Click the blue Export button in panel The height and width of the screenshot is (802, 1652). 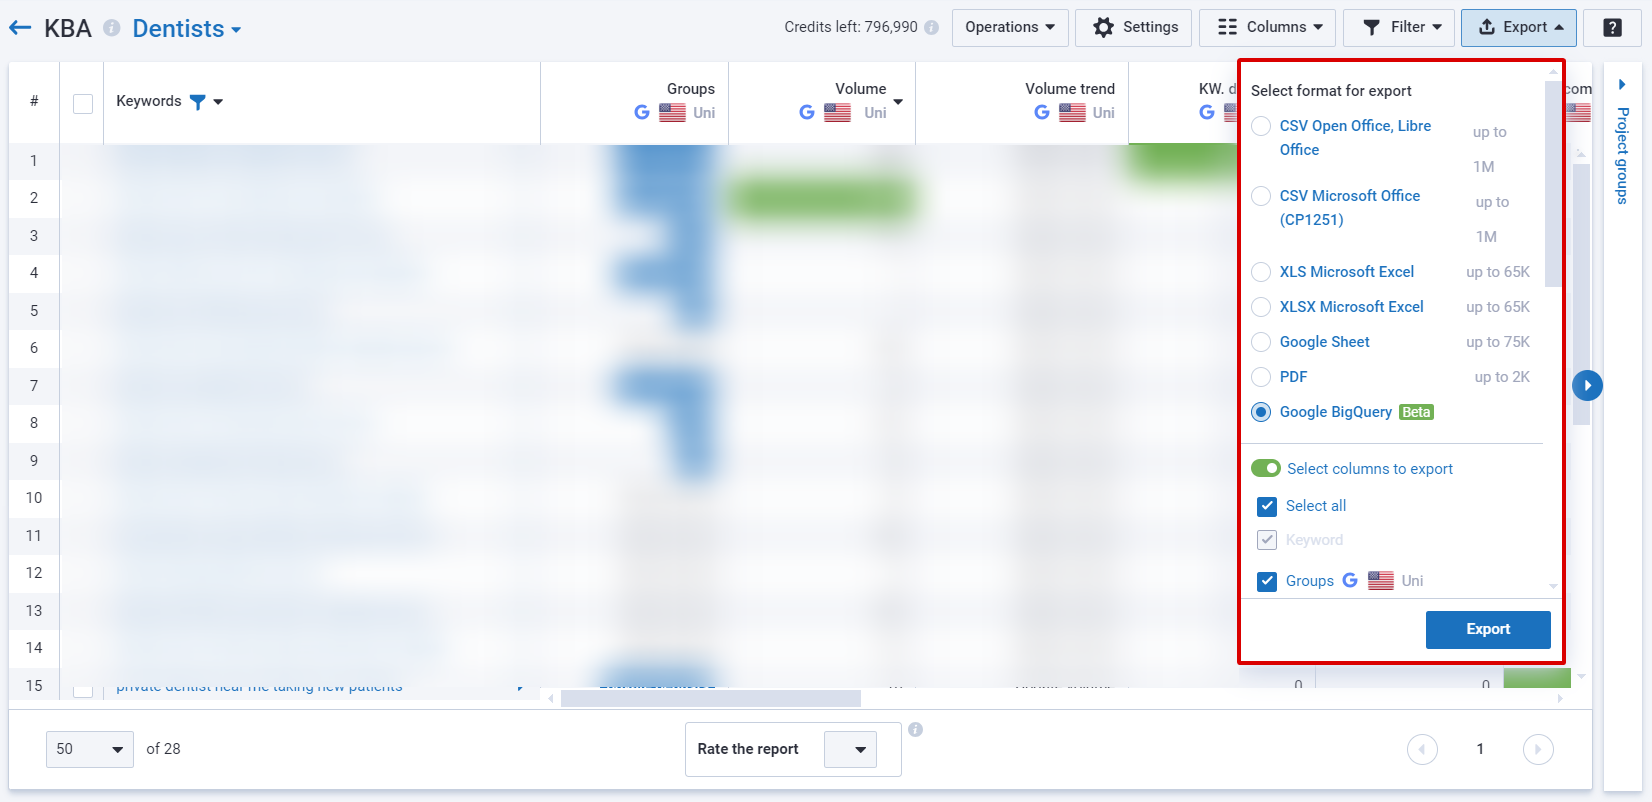pyautogui.click(x=1487, y=629)
